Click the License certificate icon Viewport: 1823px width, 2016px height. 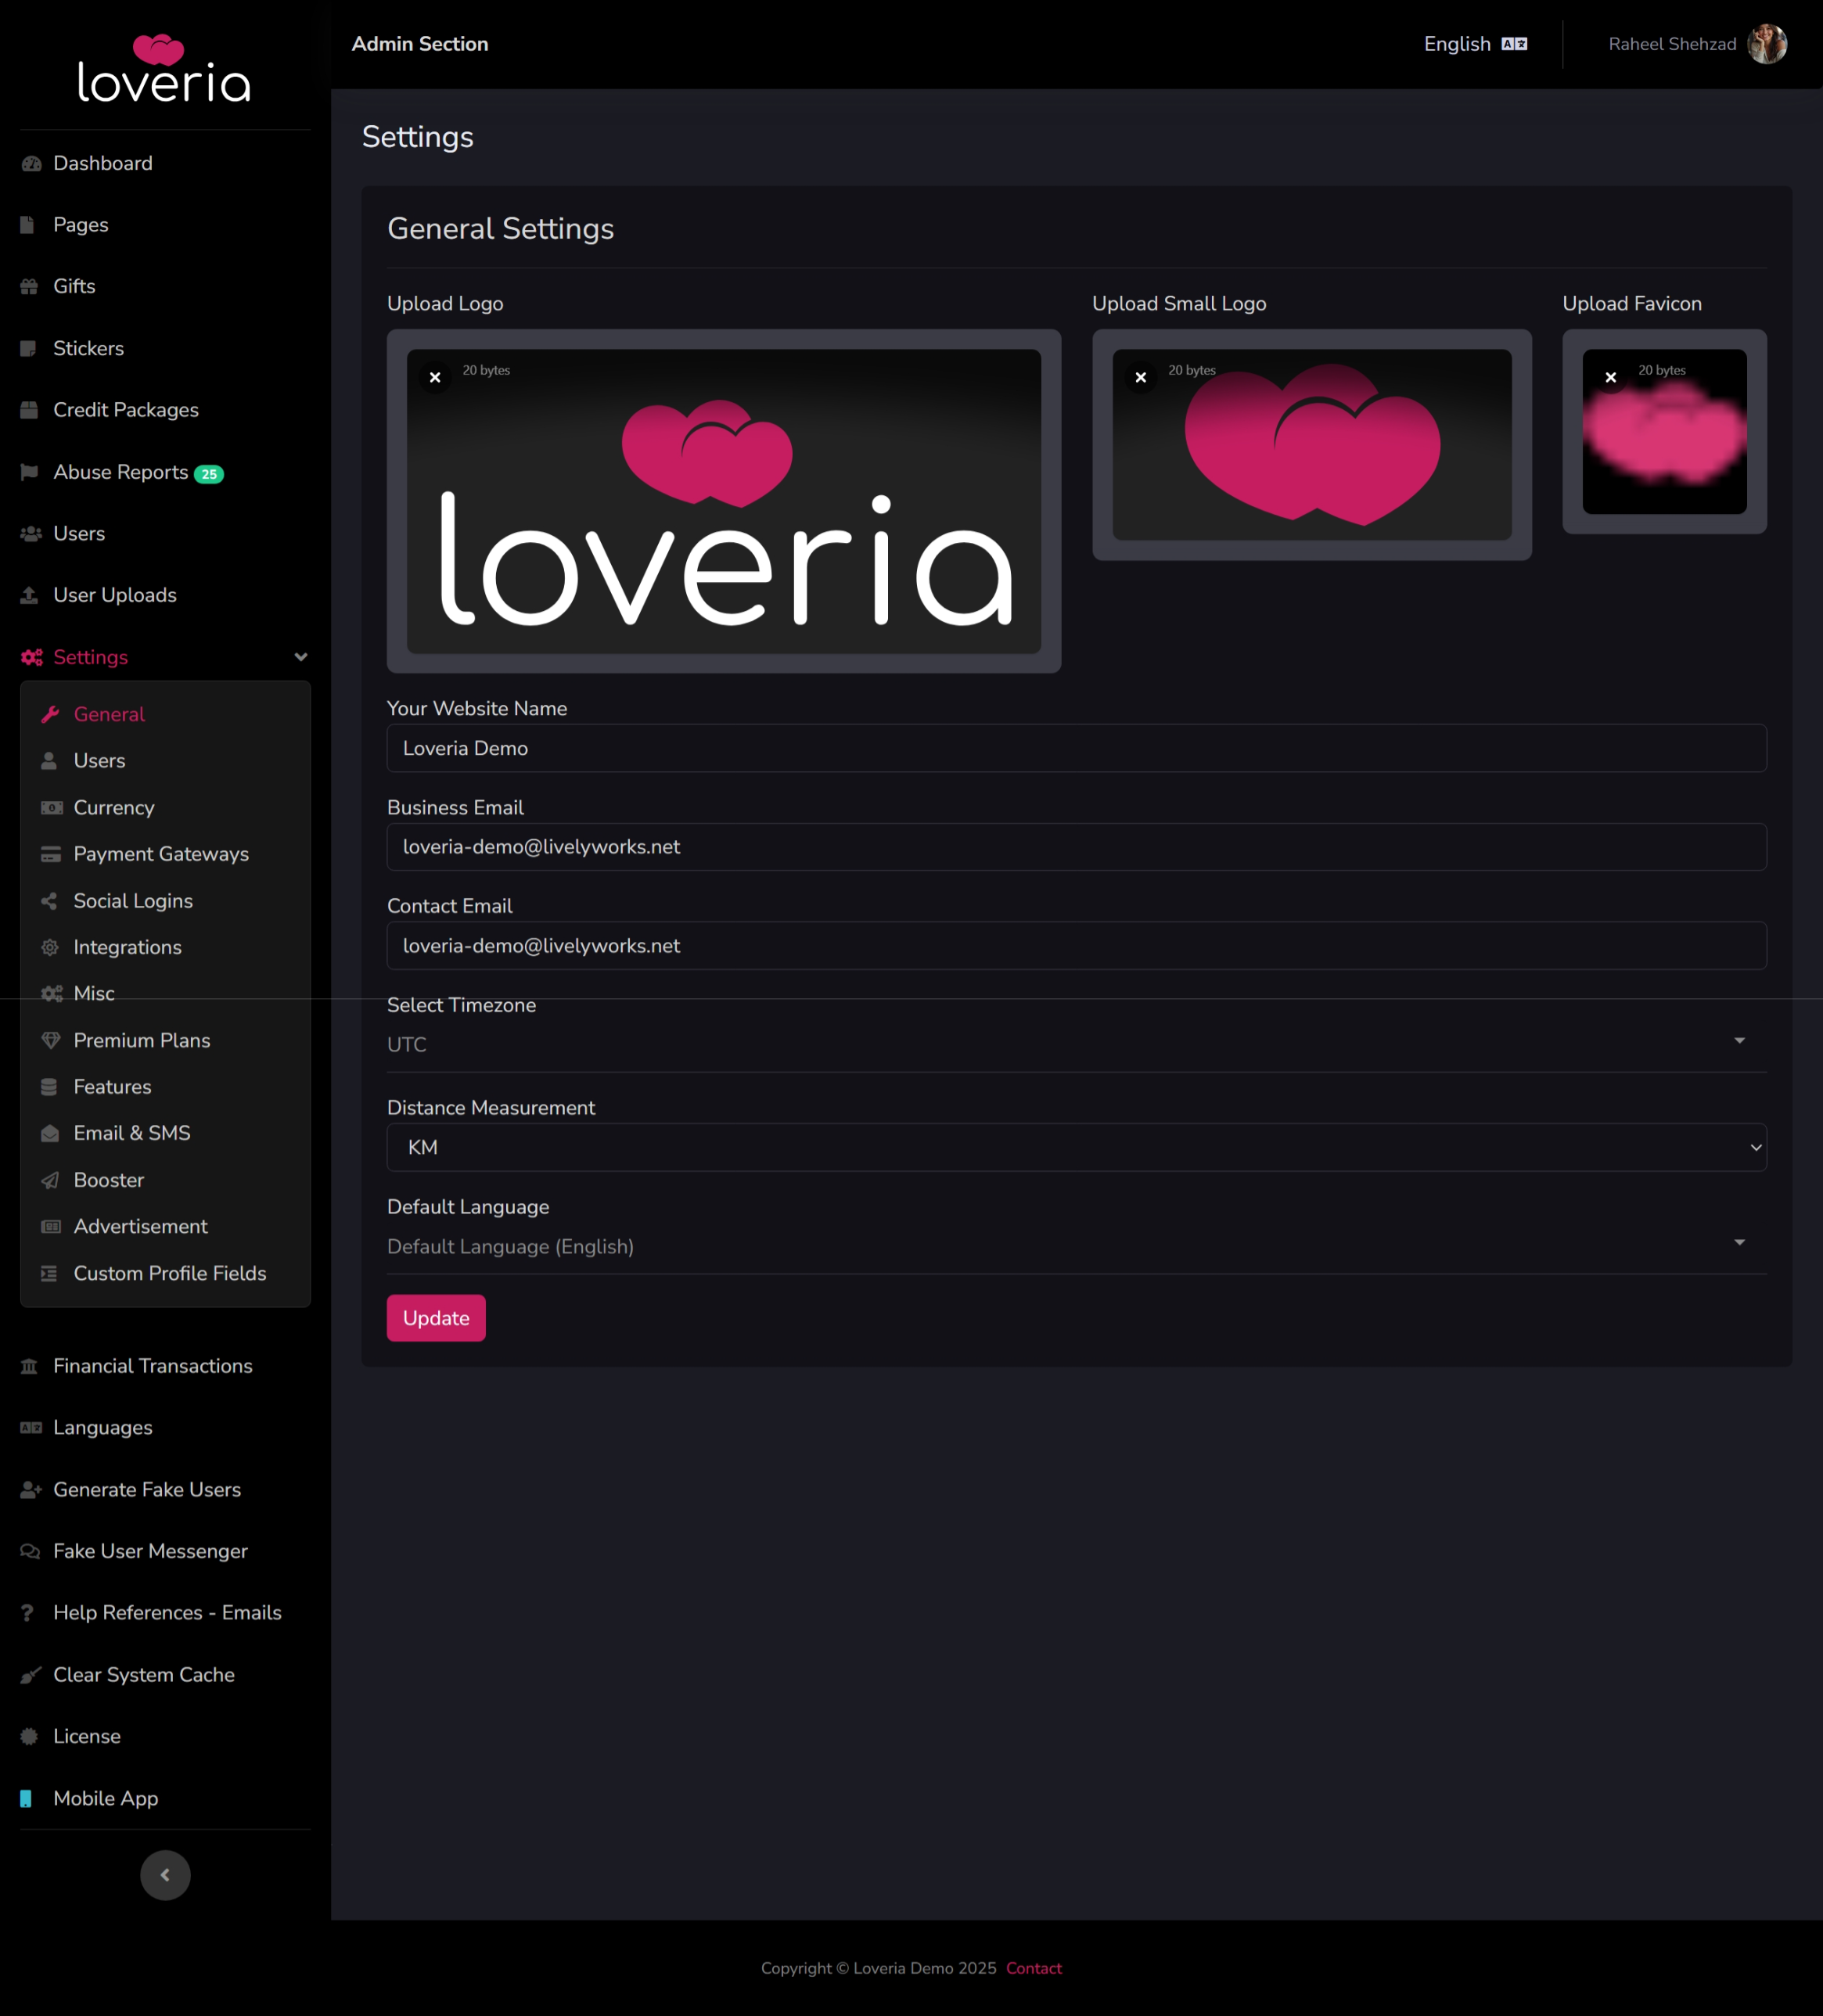pyautogui.click(x=29, y=1737)
